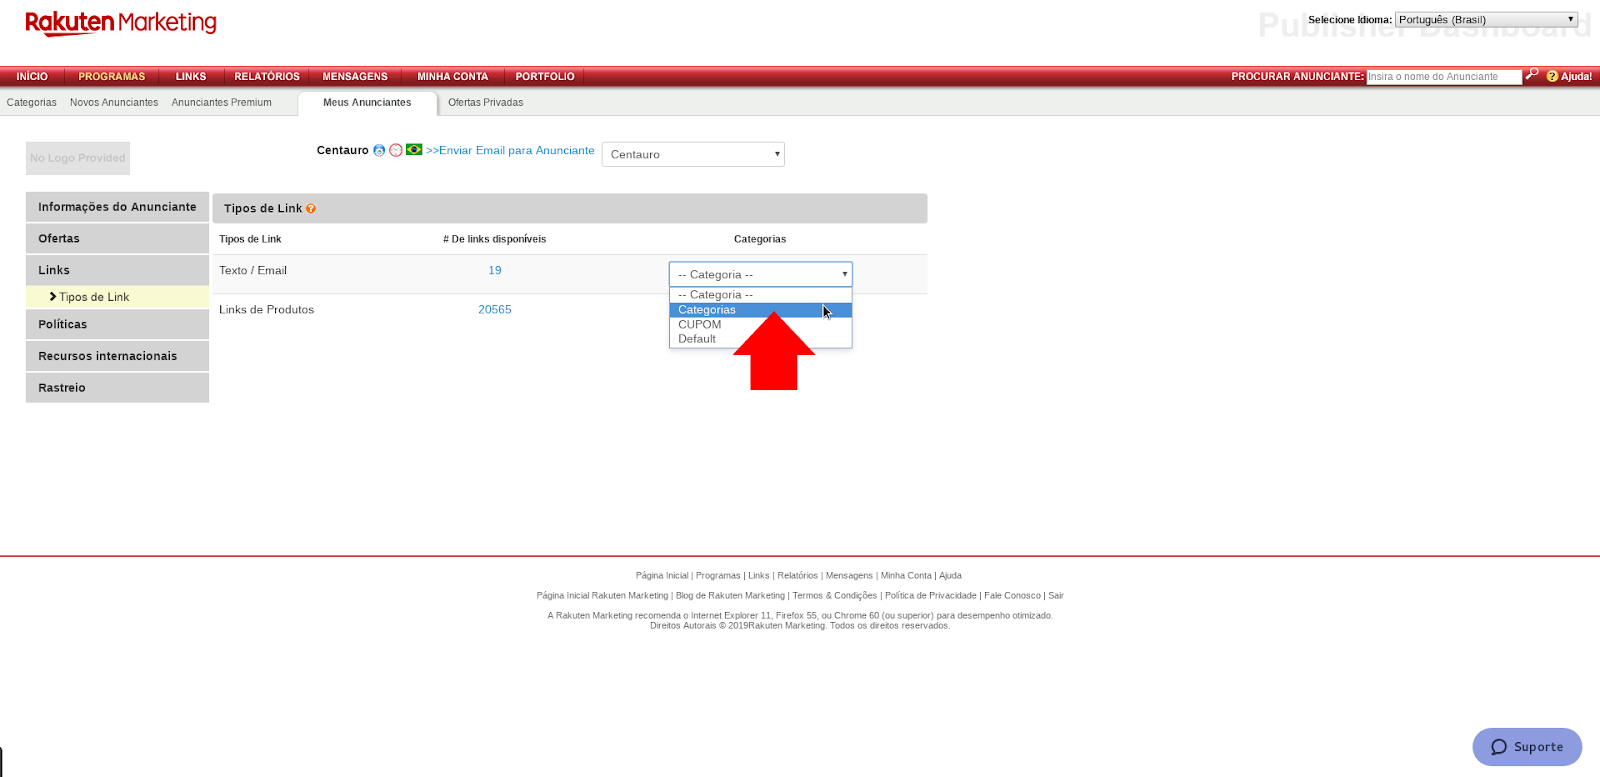Open the Selecione Idioma language dropdown
Screen dimensions: 1600x777
click(x=1486, y=19)
